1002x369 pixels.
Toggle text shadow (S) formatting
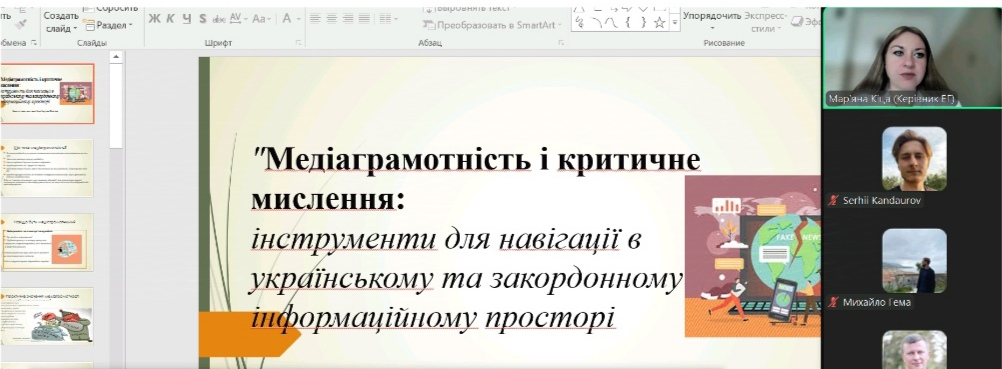pos(203,19)
